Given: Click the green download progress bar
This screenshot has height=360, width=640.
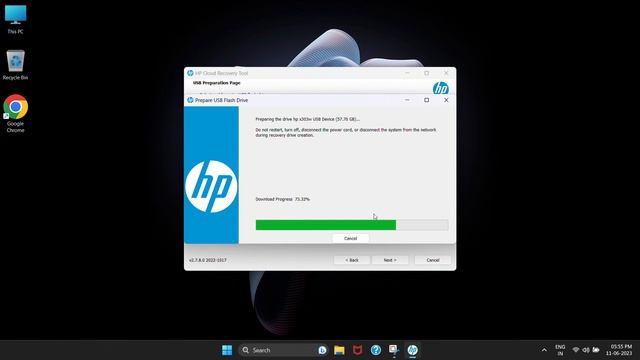Looking at the screenshot, I should coord(352,225).
